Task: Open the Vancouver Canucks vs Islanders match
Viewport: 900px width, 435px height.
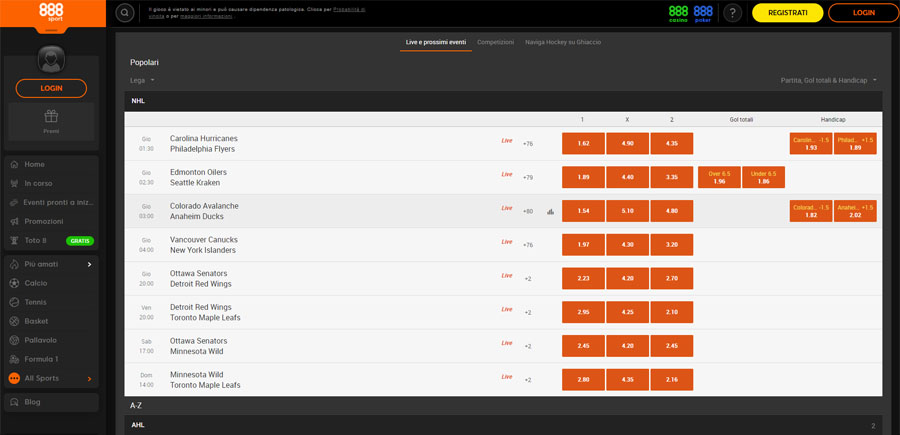Action: pyautogui.click(x=203, y=245)
